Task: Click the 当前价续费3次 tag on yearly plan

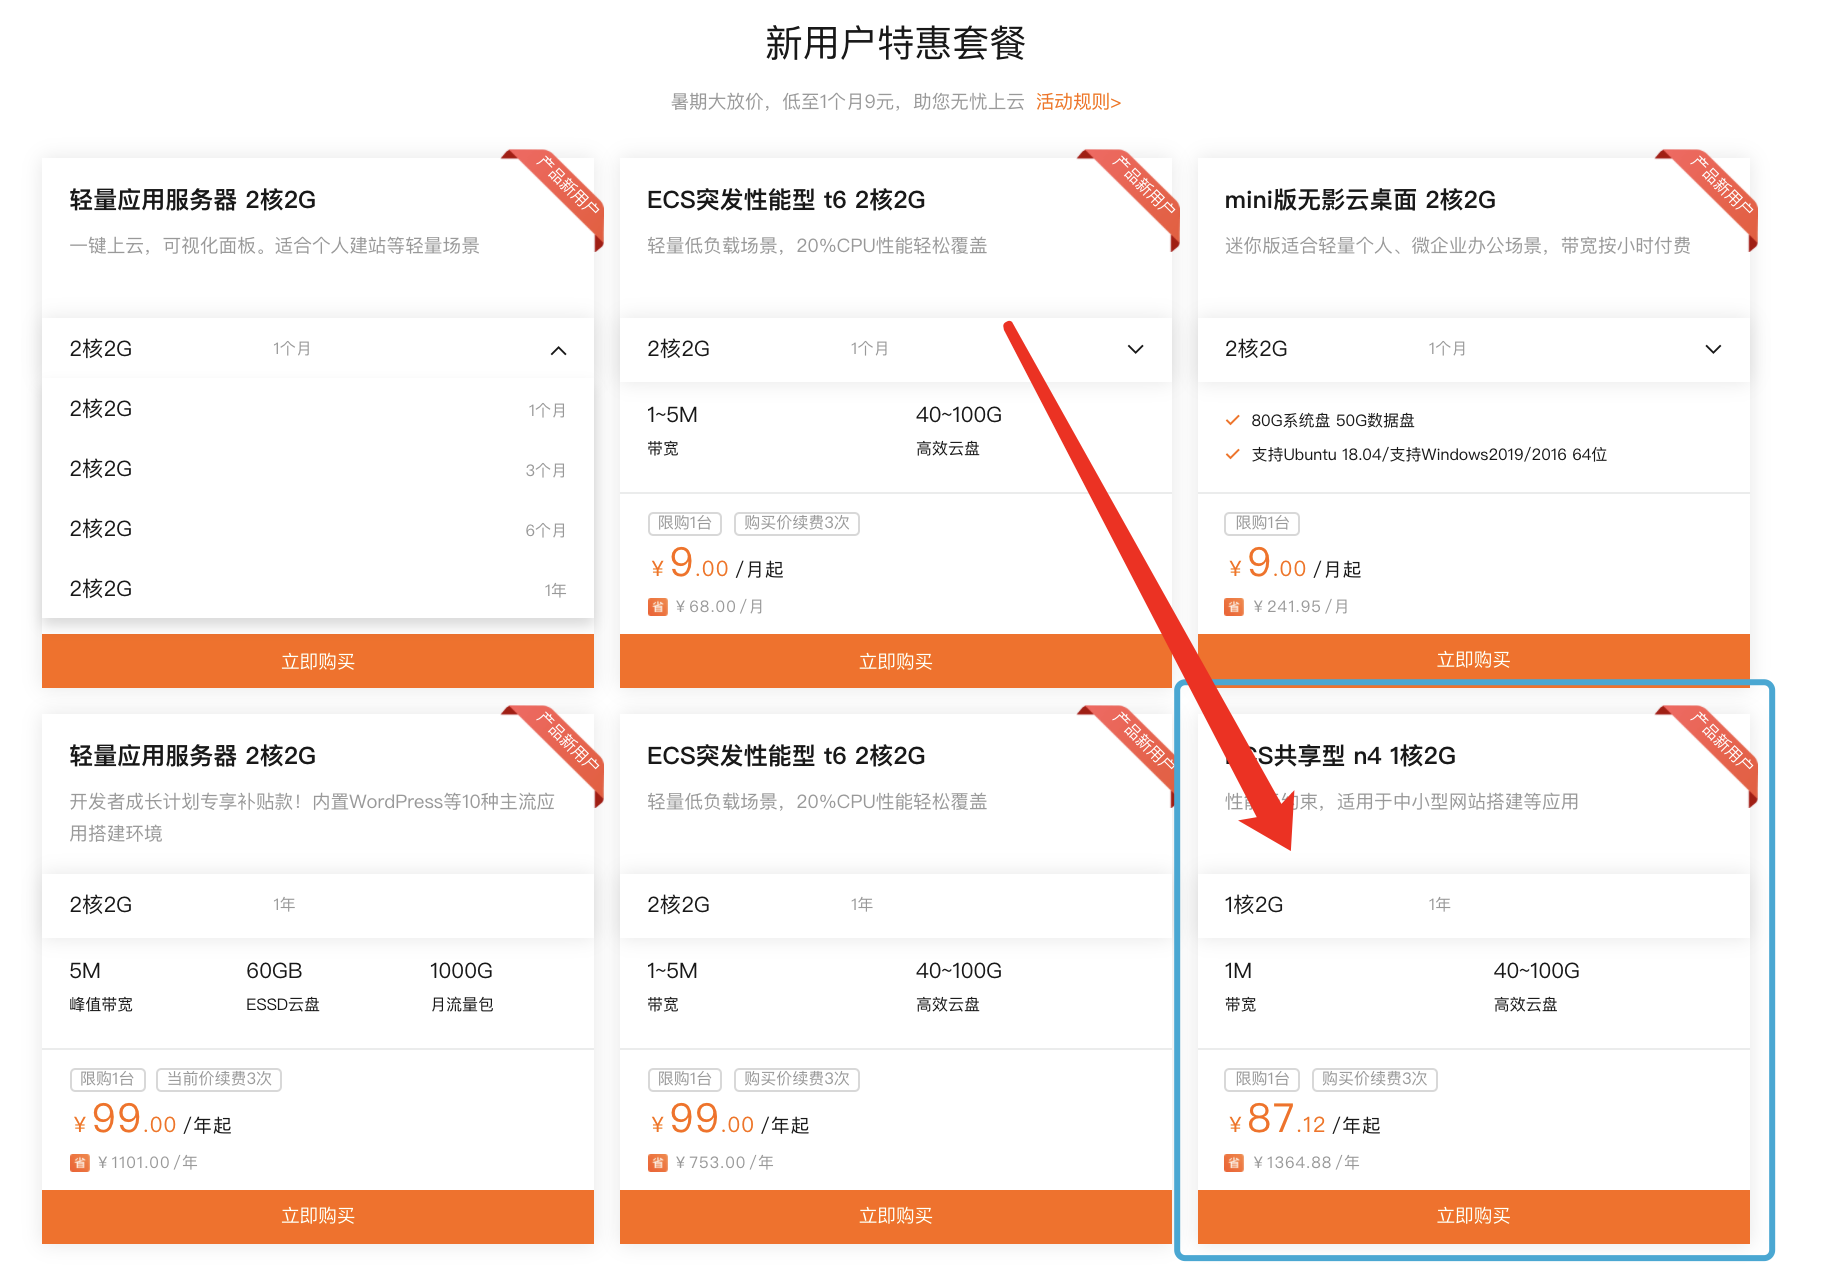Action: (x=219, y=1079)
